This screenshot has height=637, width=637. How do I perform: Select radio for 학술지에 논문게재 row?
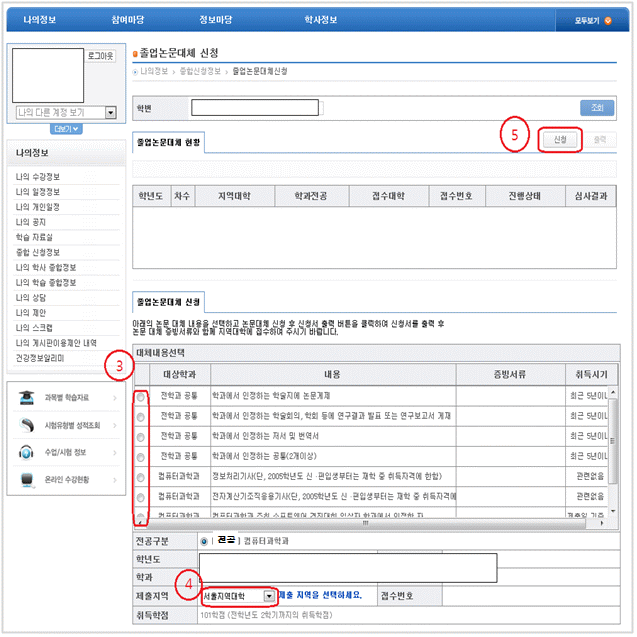click(140, 396)
